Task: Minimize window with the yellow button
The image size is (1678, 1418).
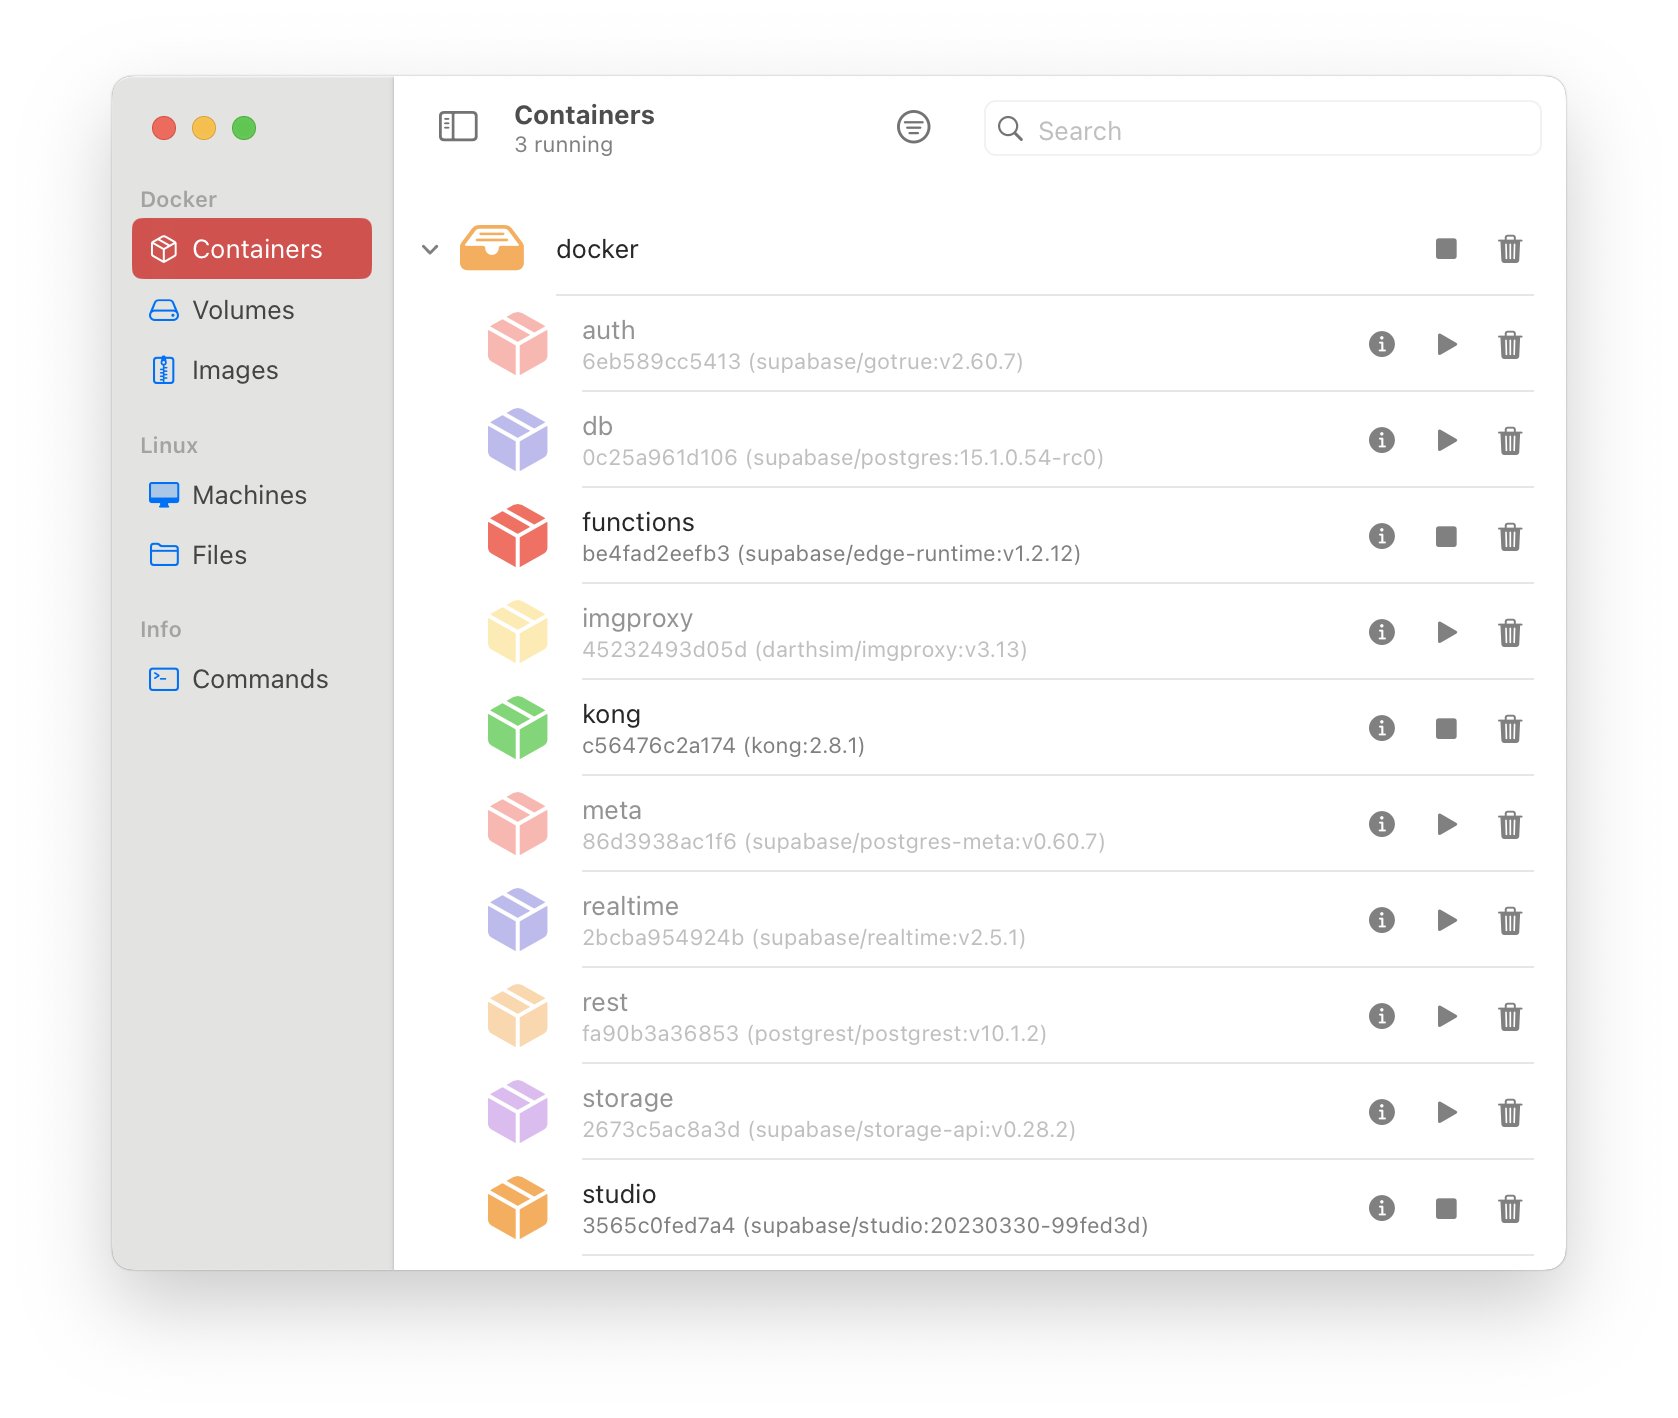Action: coord(204,128)
